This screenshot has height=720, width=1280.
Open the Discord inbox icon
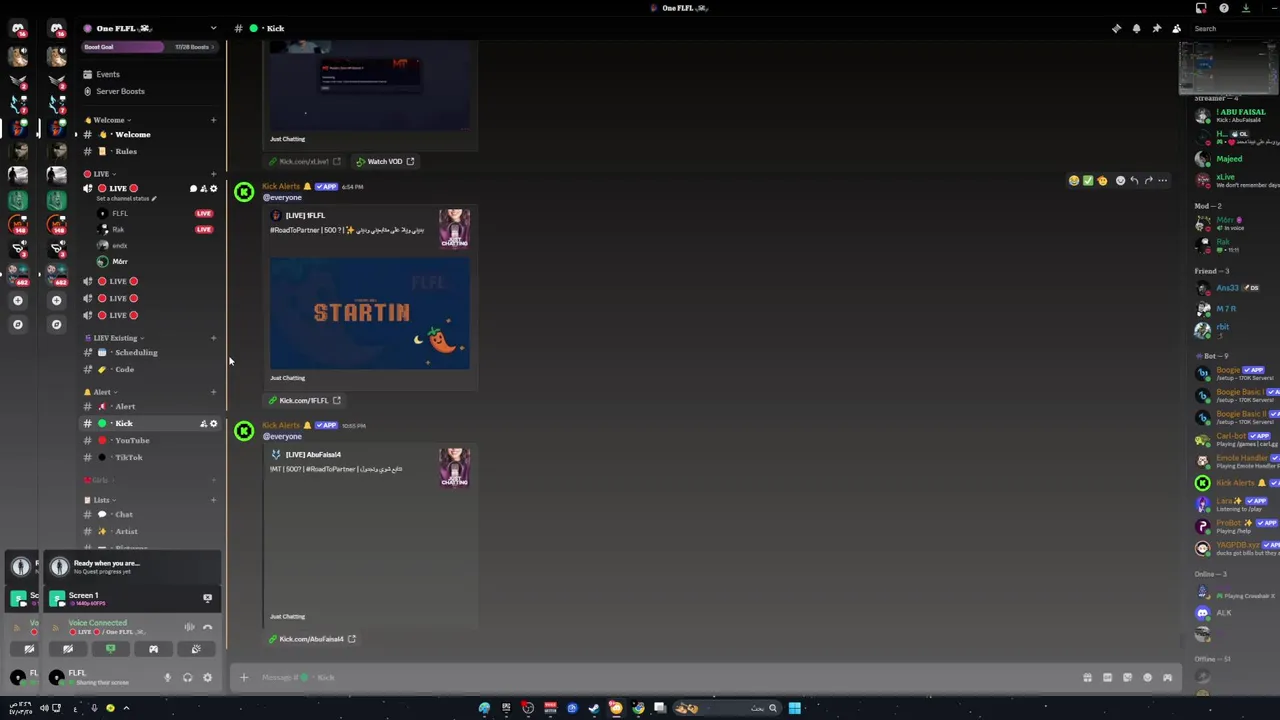pos(1201,8)
